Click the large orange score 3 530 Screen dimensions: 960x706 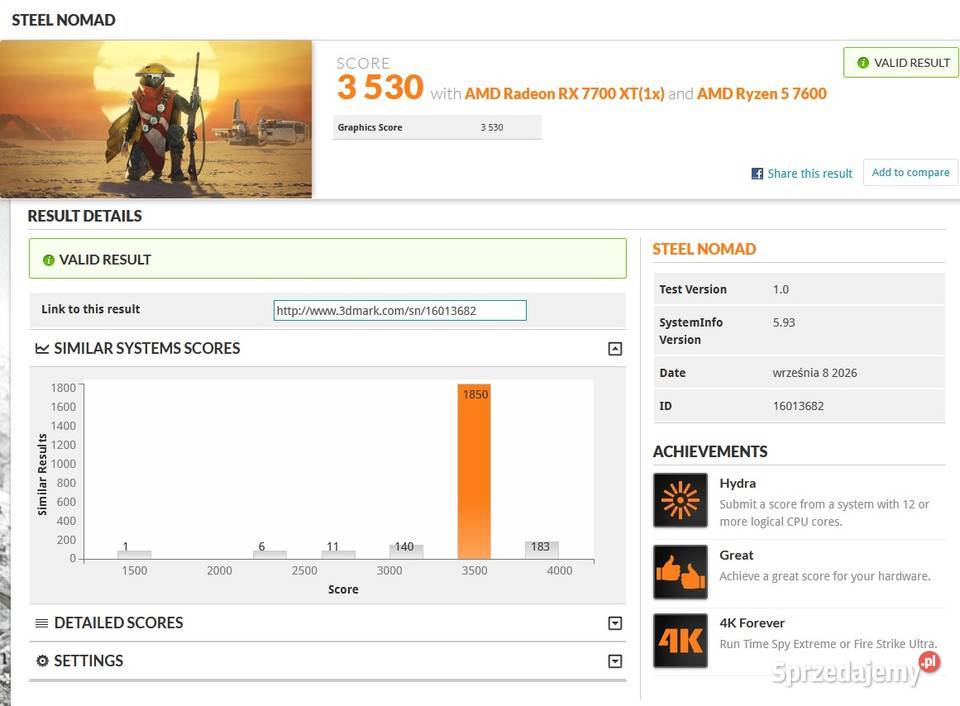380,87
